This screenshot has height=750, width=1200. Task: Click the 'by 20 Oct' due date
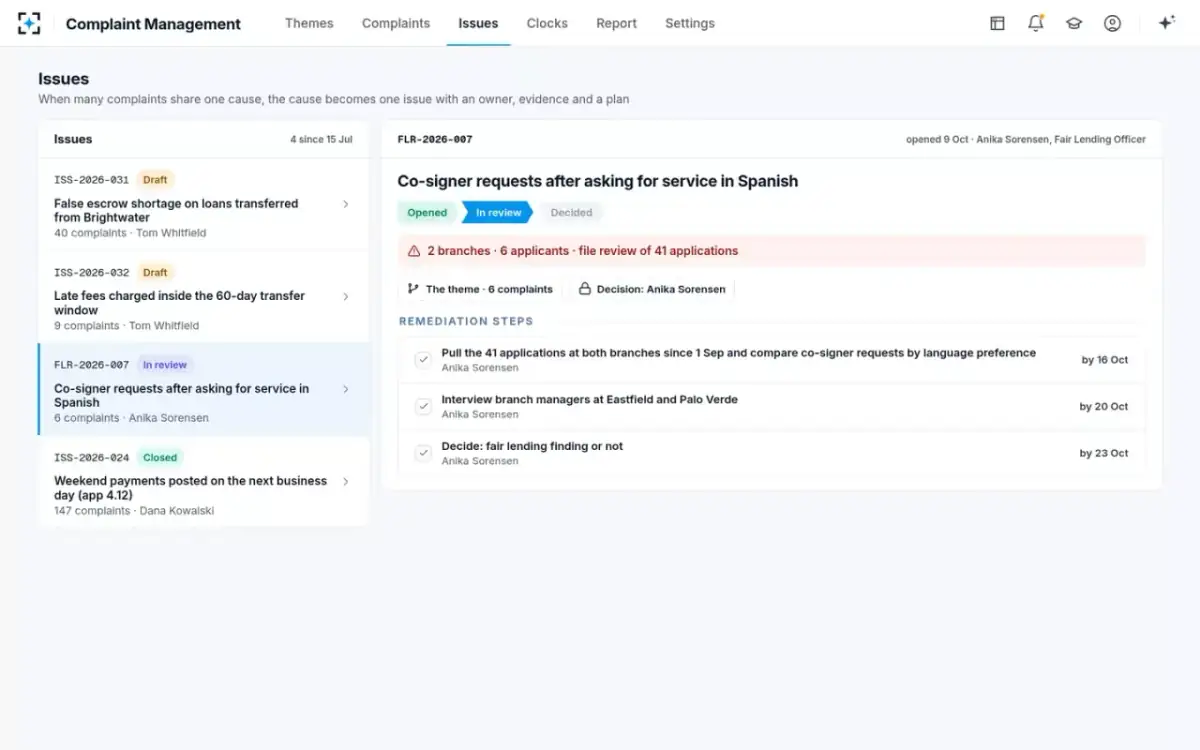(1104, 407)
